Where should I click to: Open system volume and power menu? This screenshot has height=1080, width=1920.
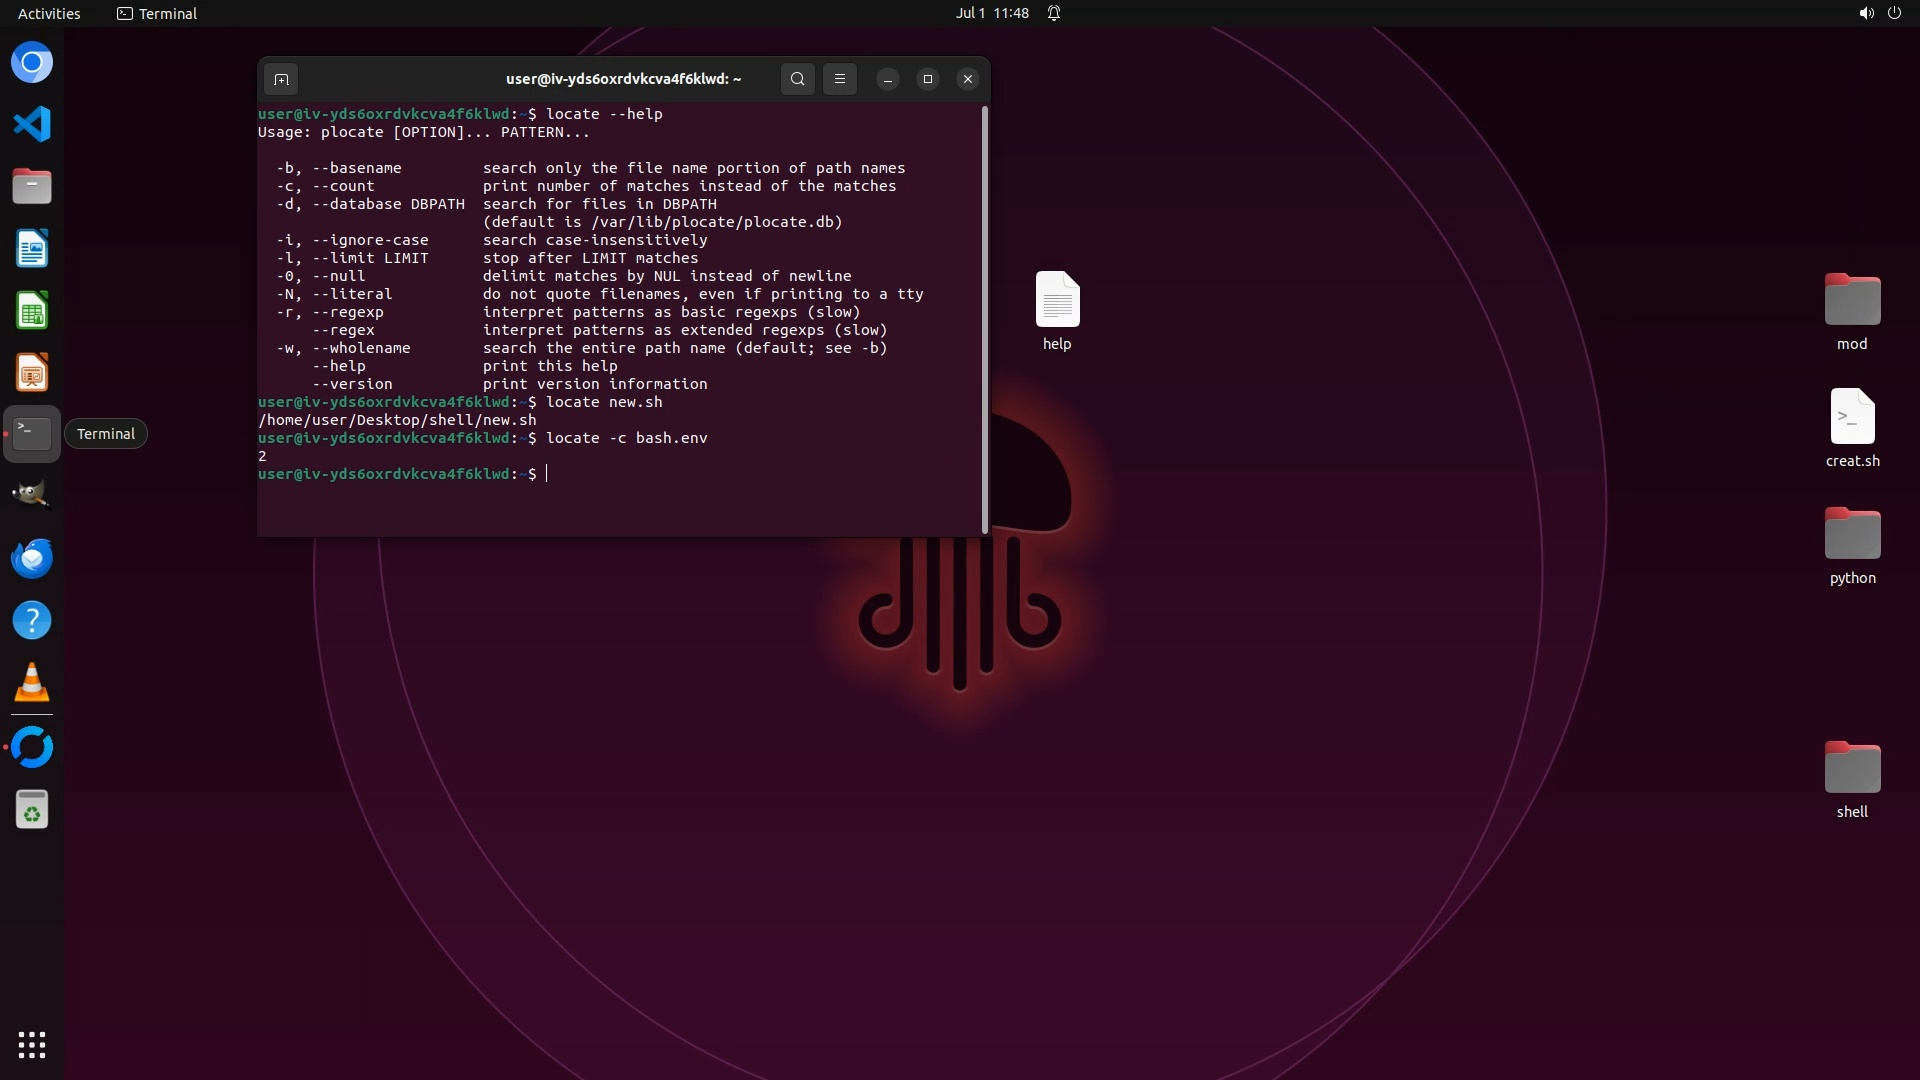(1879, 13)
